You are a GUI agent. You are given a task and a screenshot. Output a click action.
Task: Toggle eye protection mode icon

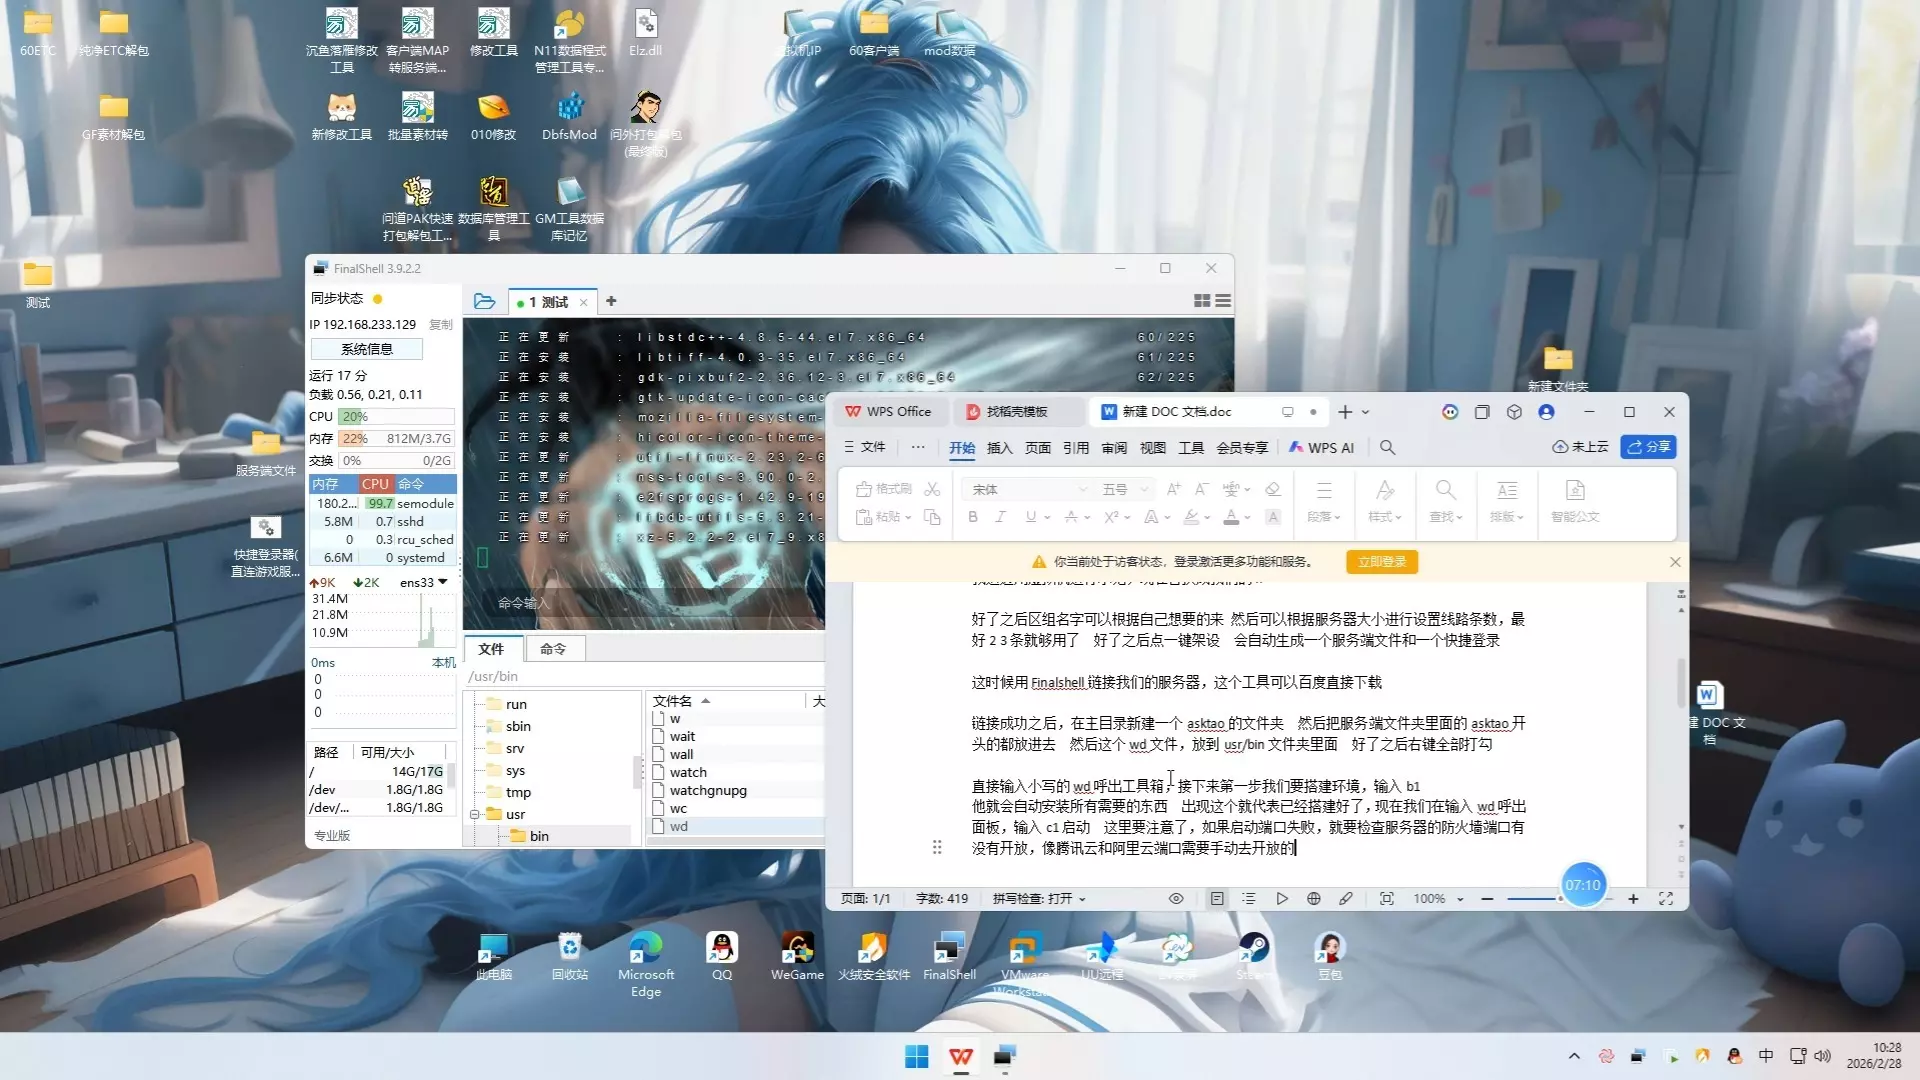pyautogui.click(x=1176, y=899)
